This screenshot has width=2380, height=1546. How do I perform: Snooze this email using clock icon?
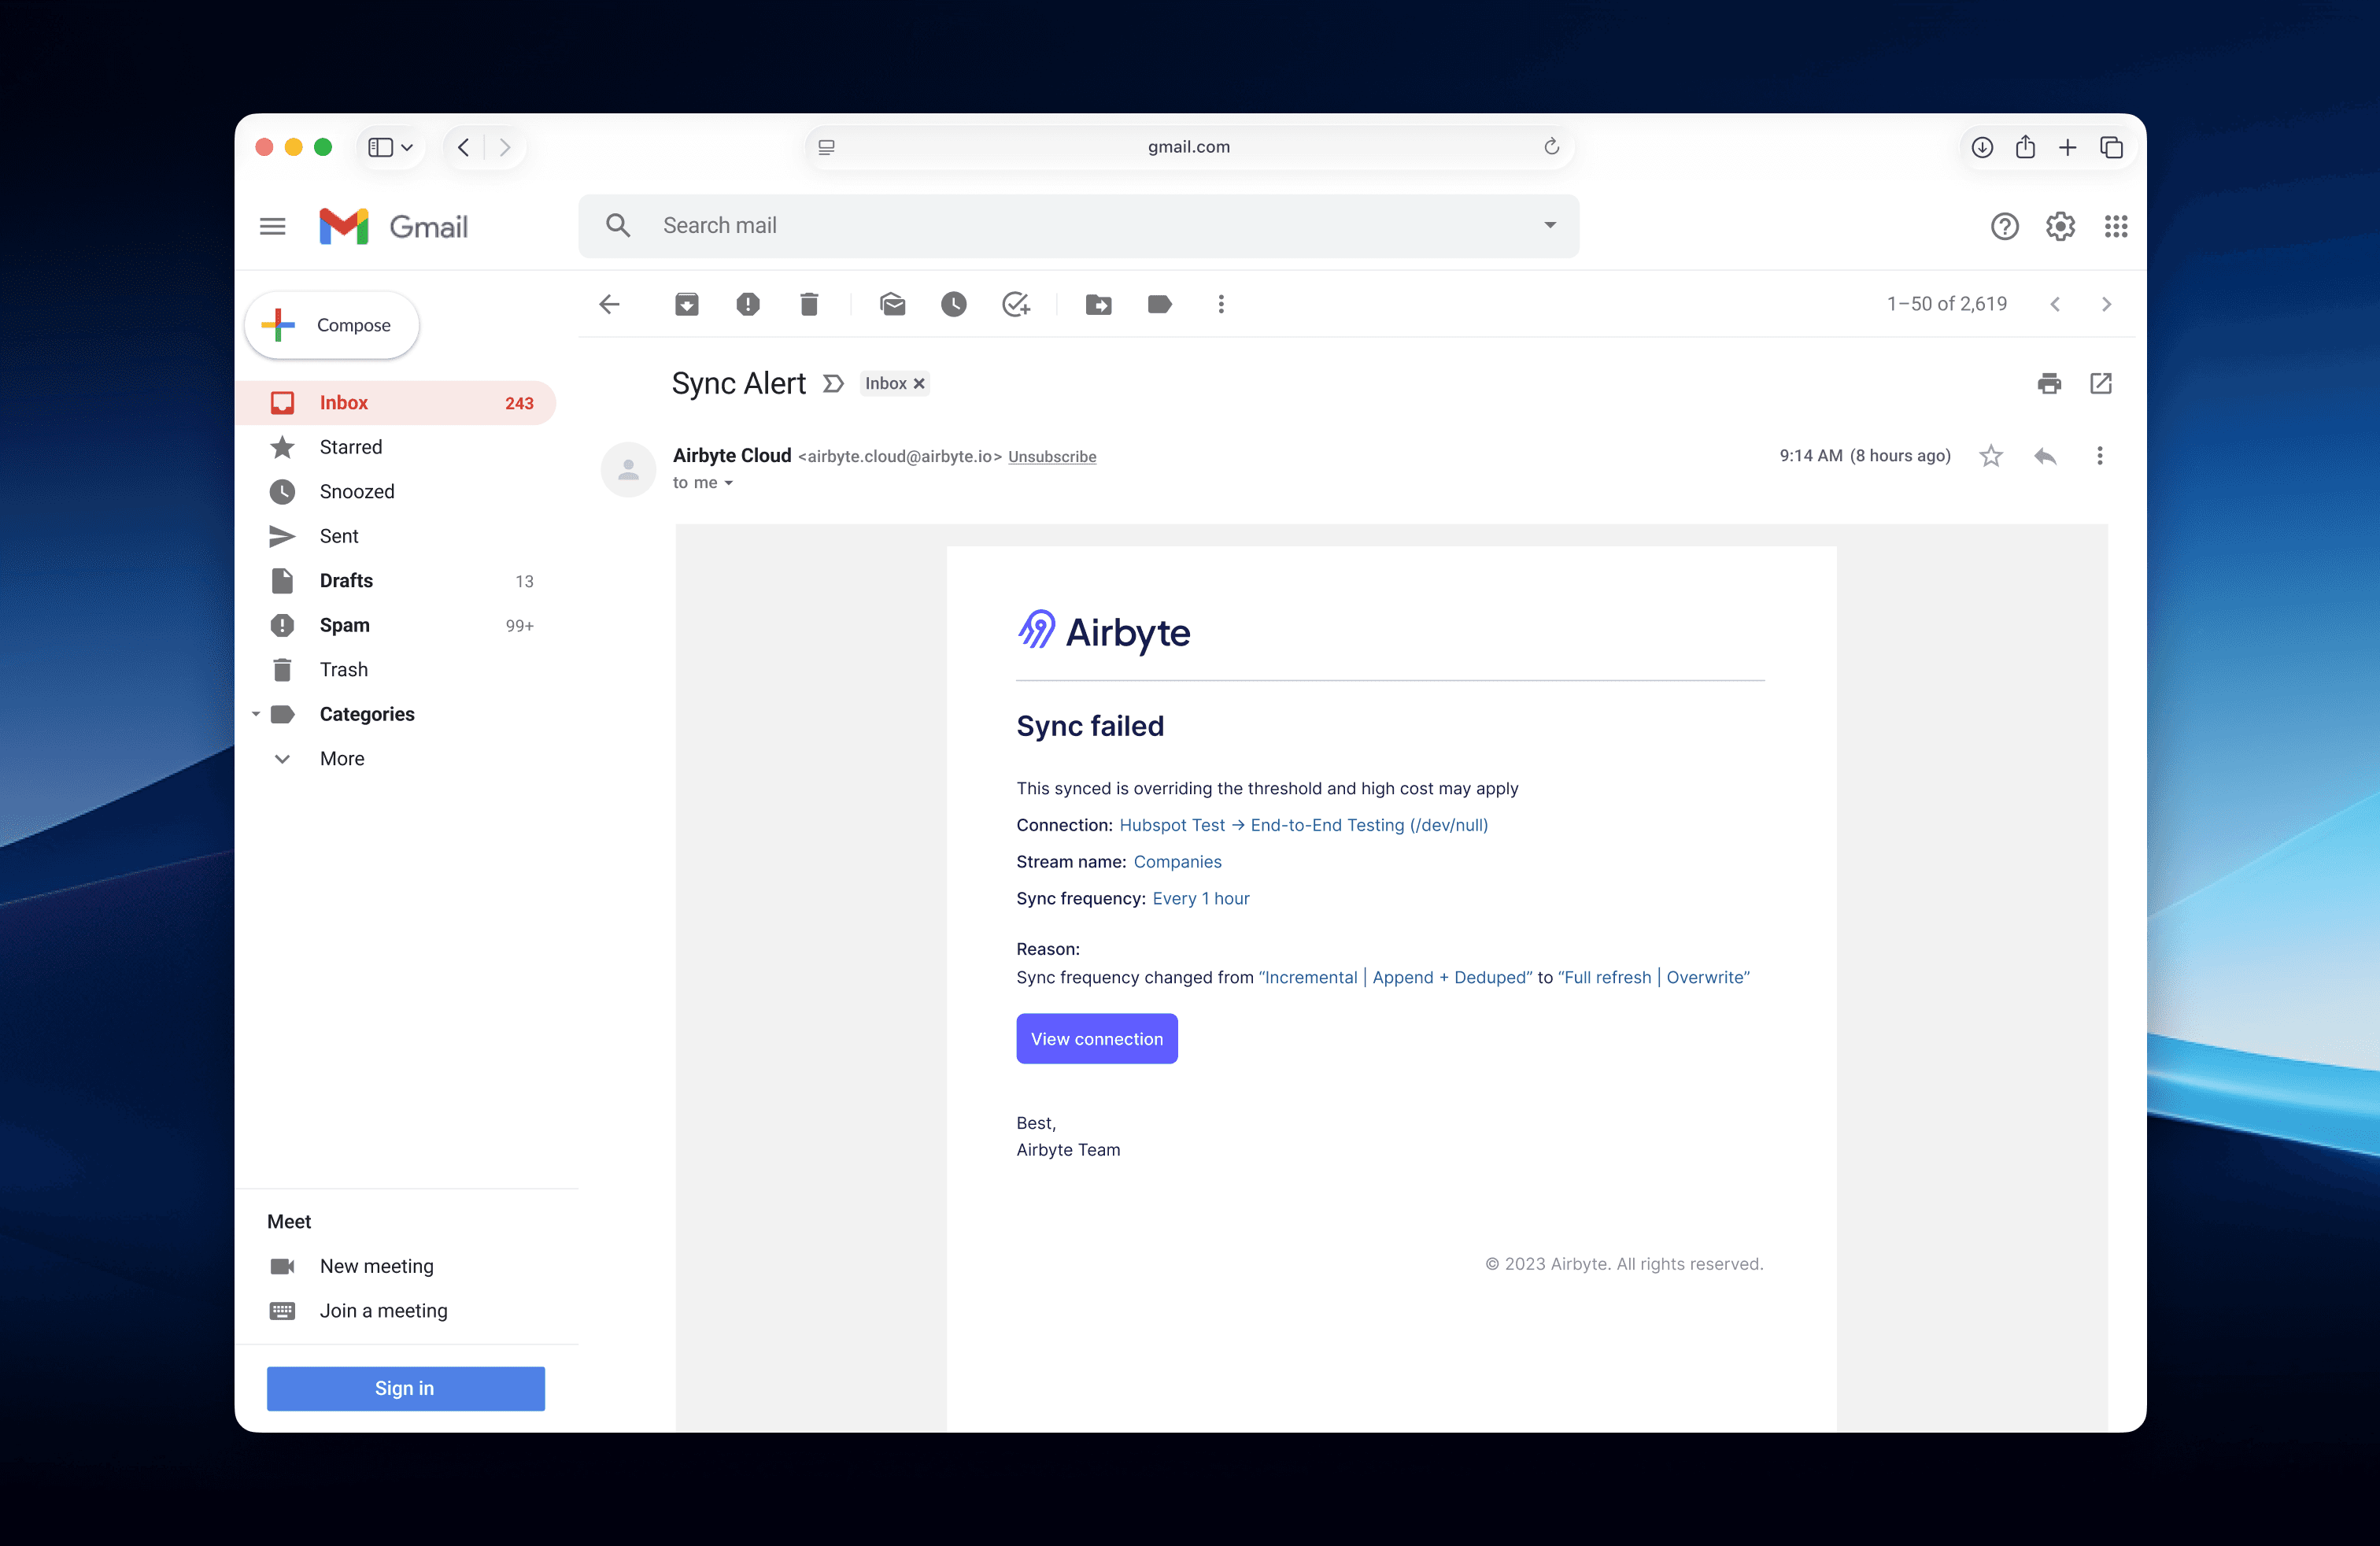953,304
